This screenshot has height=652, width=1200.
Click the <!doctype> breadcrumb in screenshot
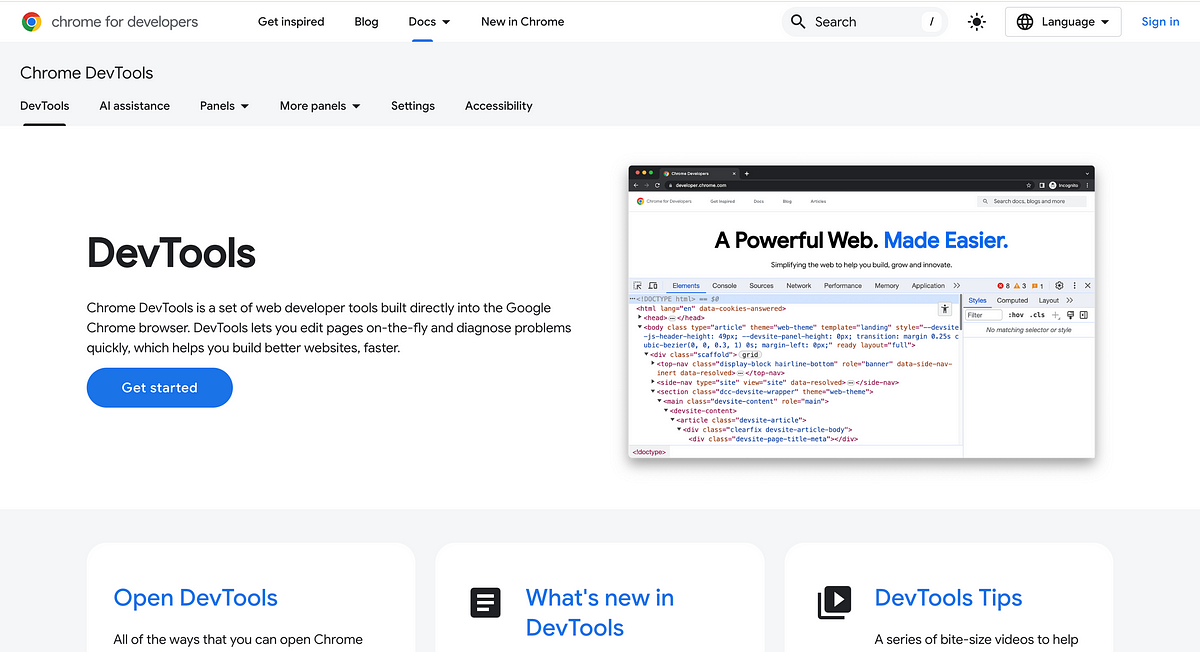649,452
